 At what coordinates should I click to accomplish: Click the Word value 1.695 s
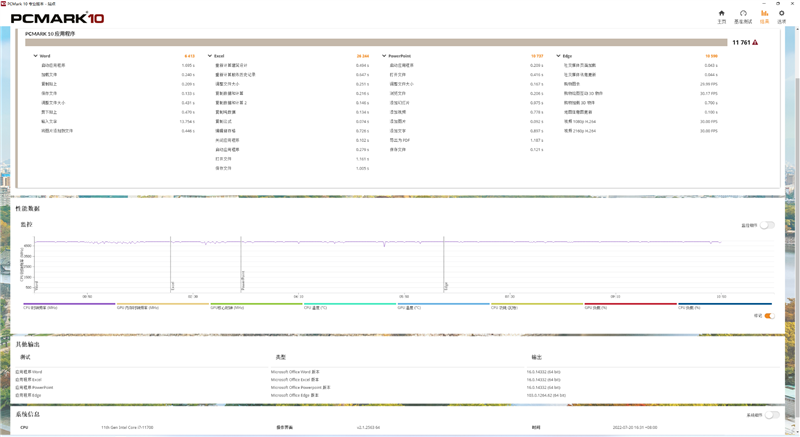188,65
